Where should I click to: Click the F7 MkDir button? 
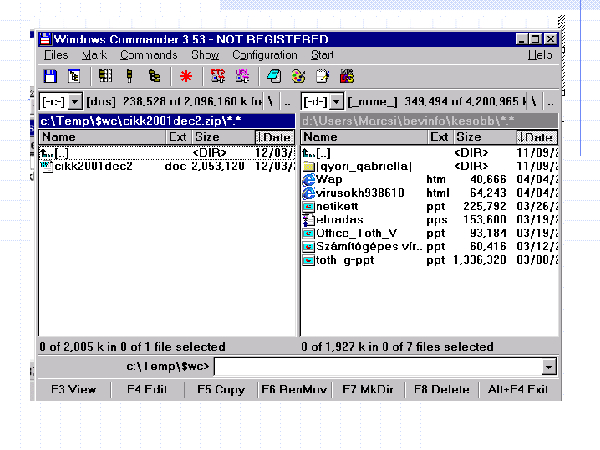pos(369,390)
